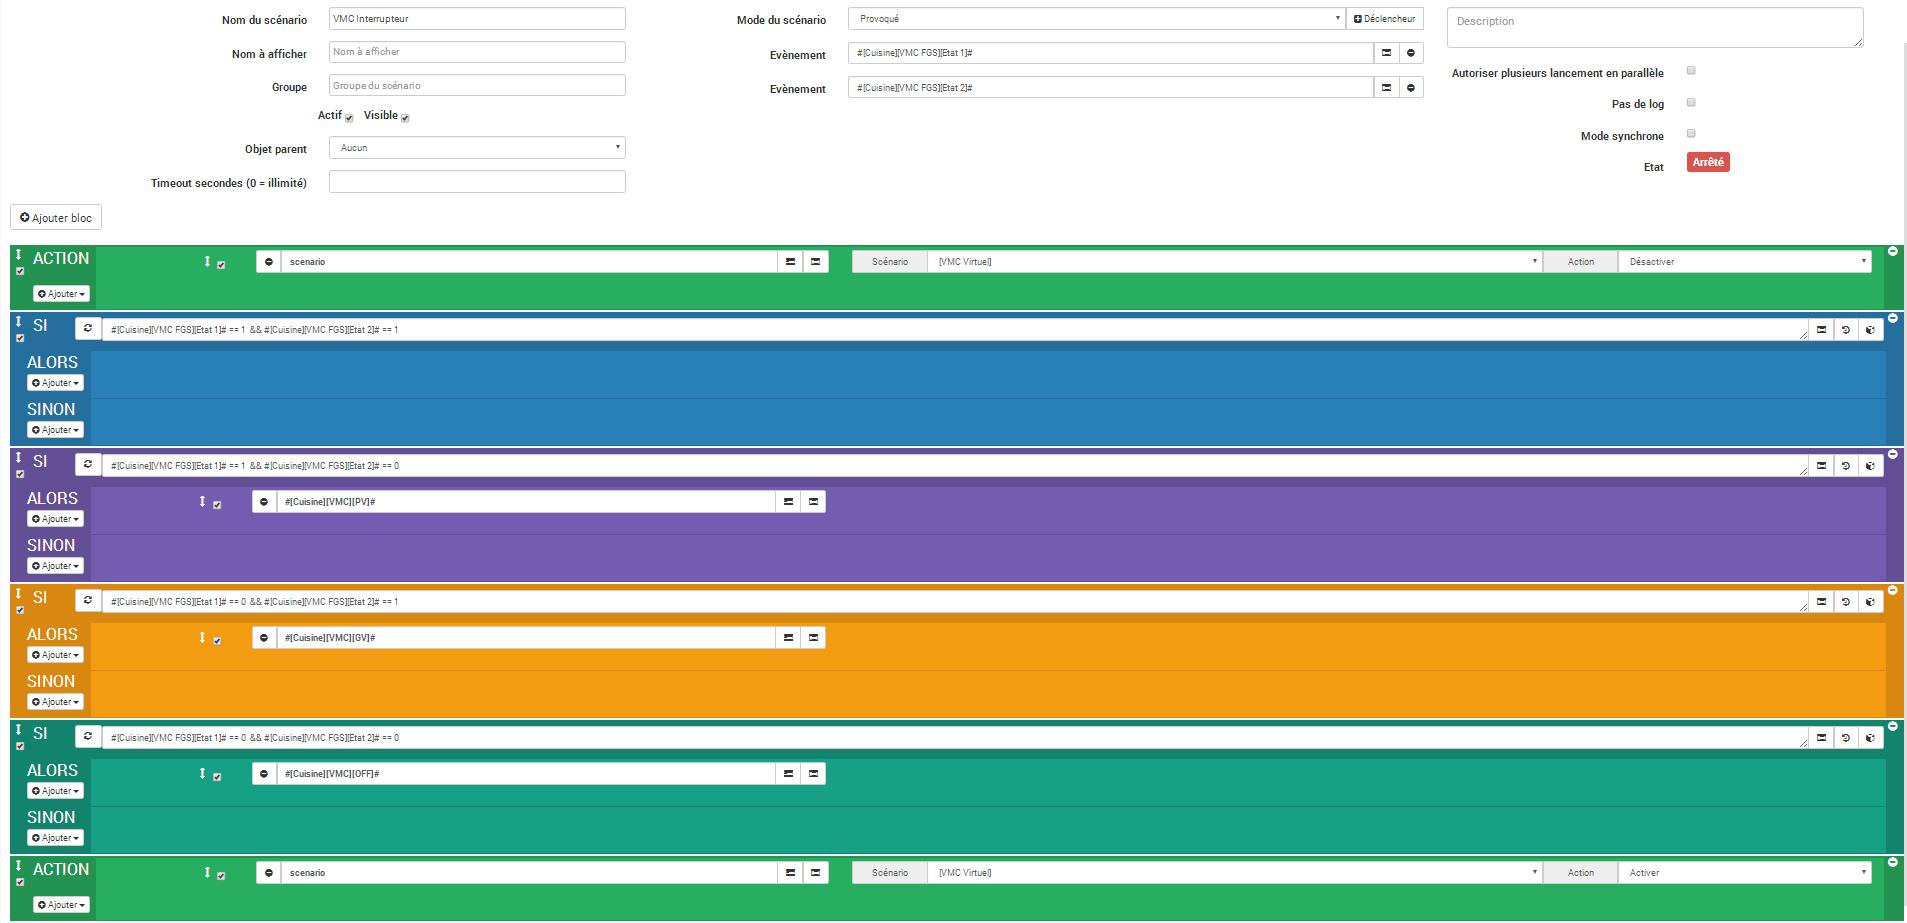
Task: Open Action dropdown showing Désactiver
Action: (1745, 262)
